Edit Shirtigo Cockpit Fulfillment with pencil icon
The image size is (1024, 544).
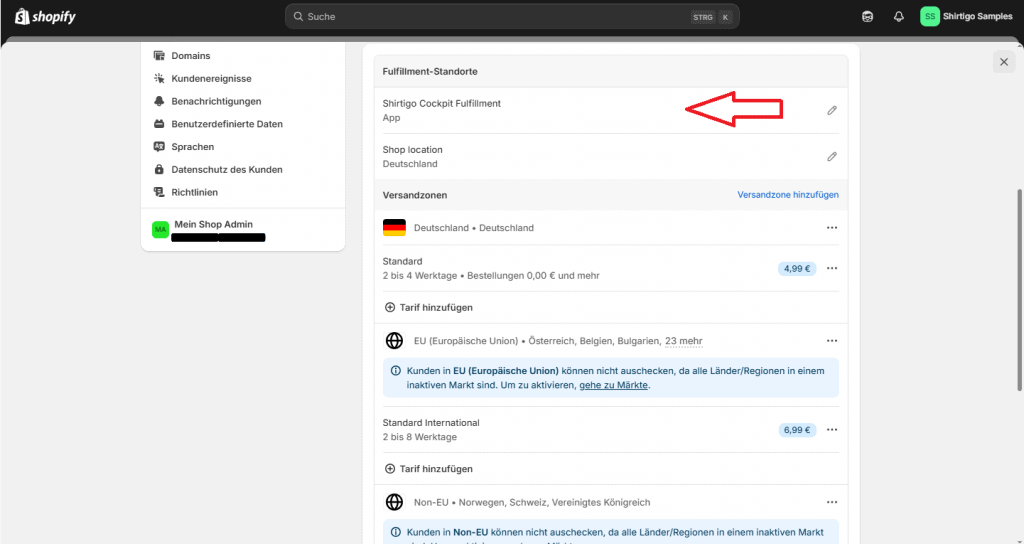[x=832, y=110]
